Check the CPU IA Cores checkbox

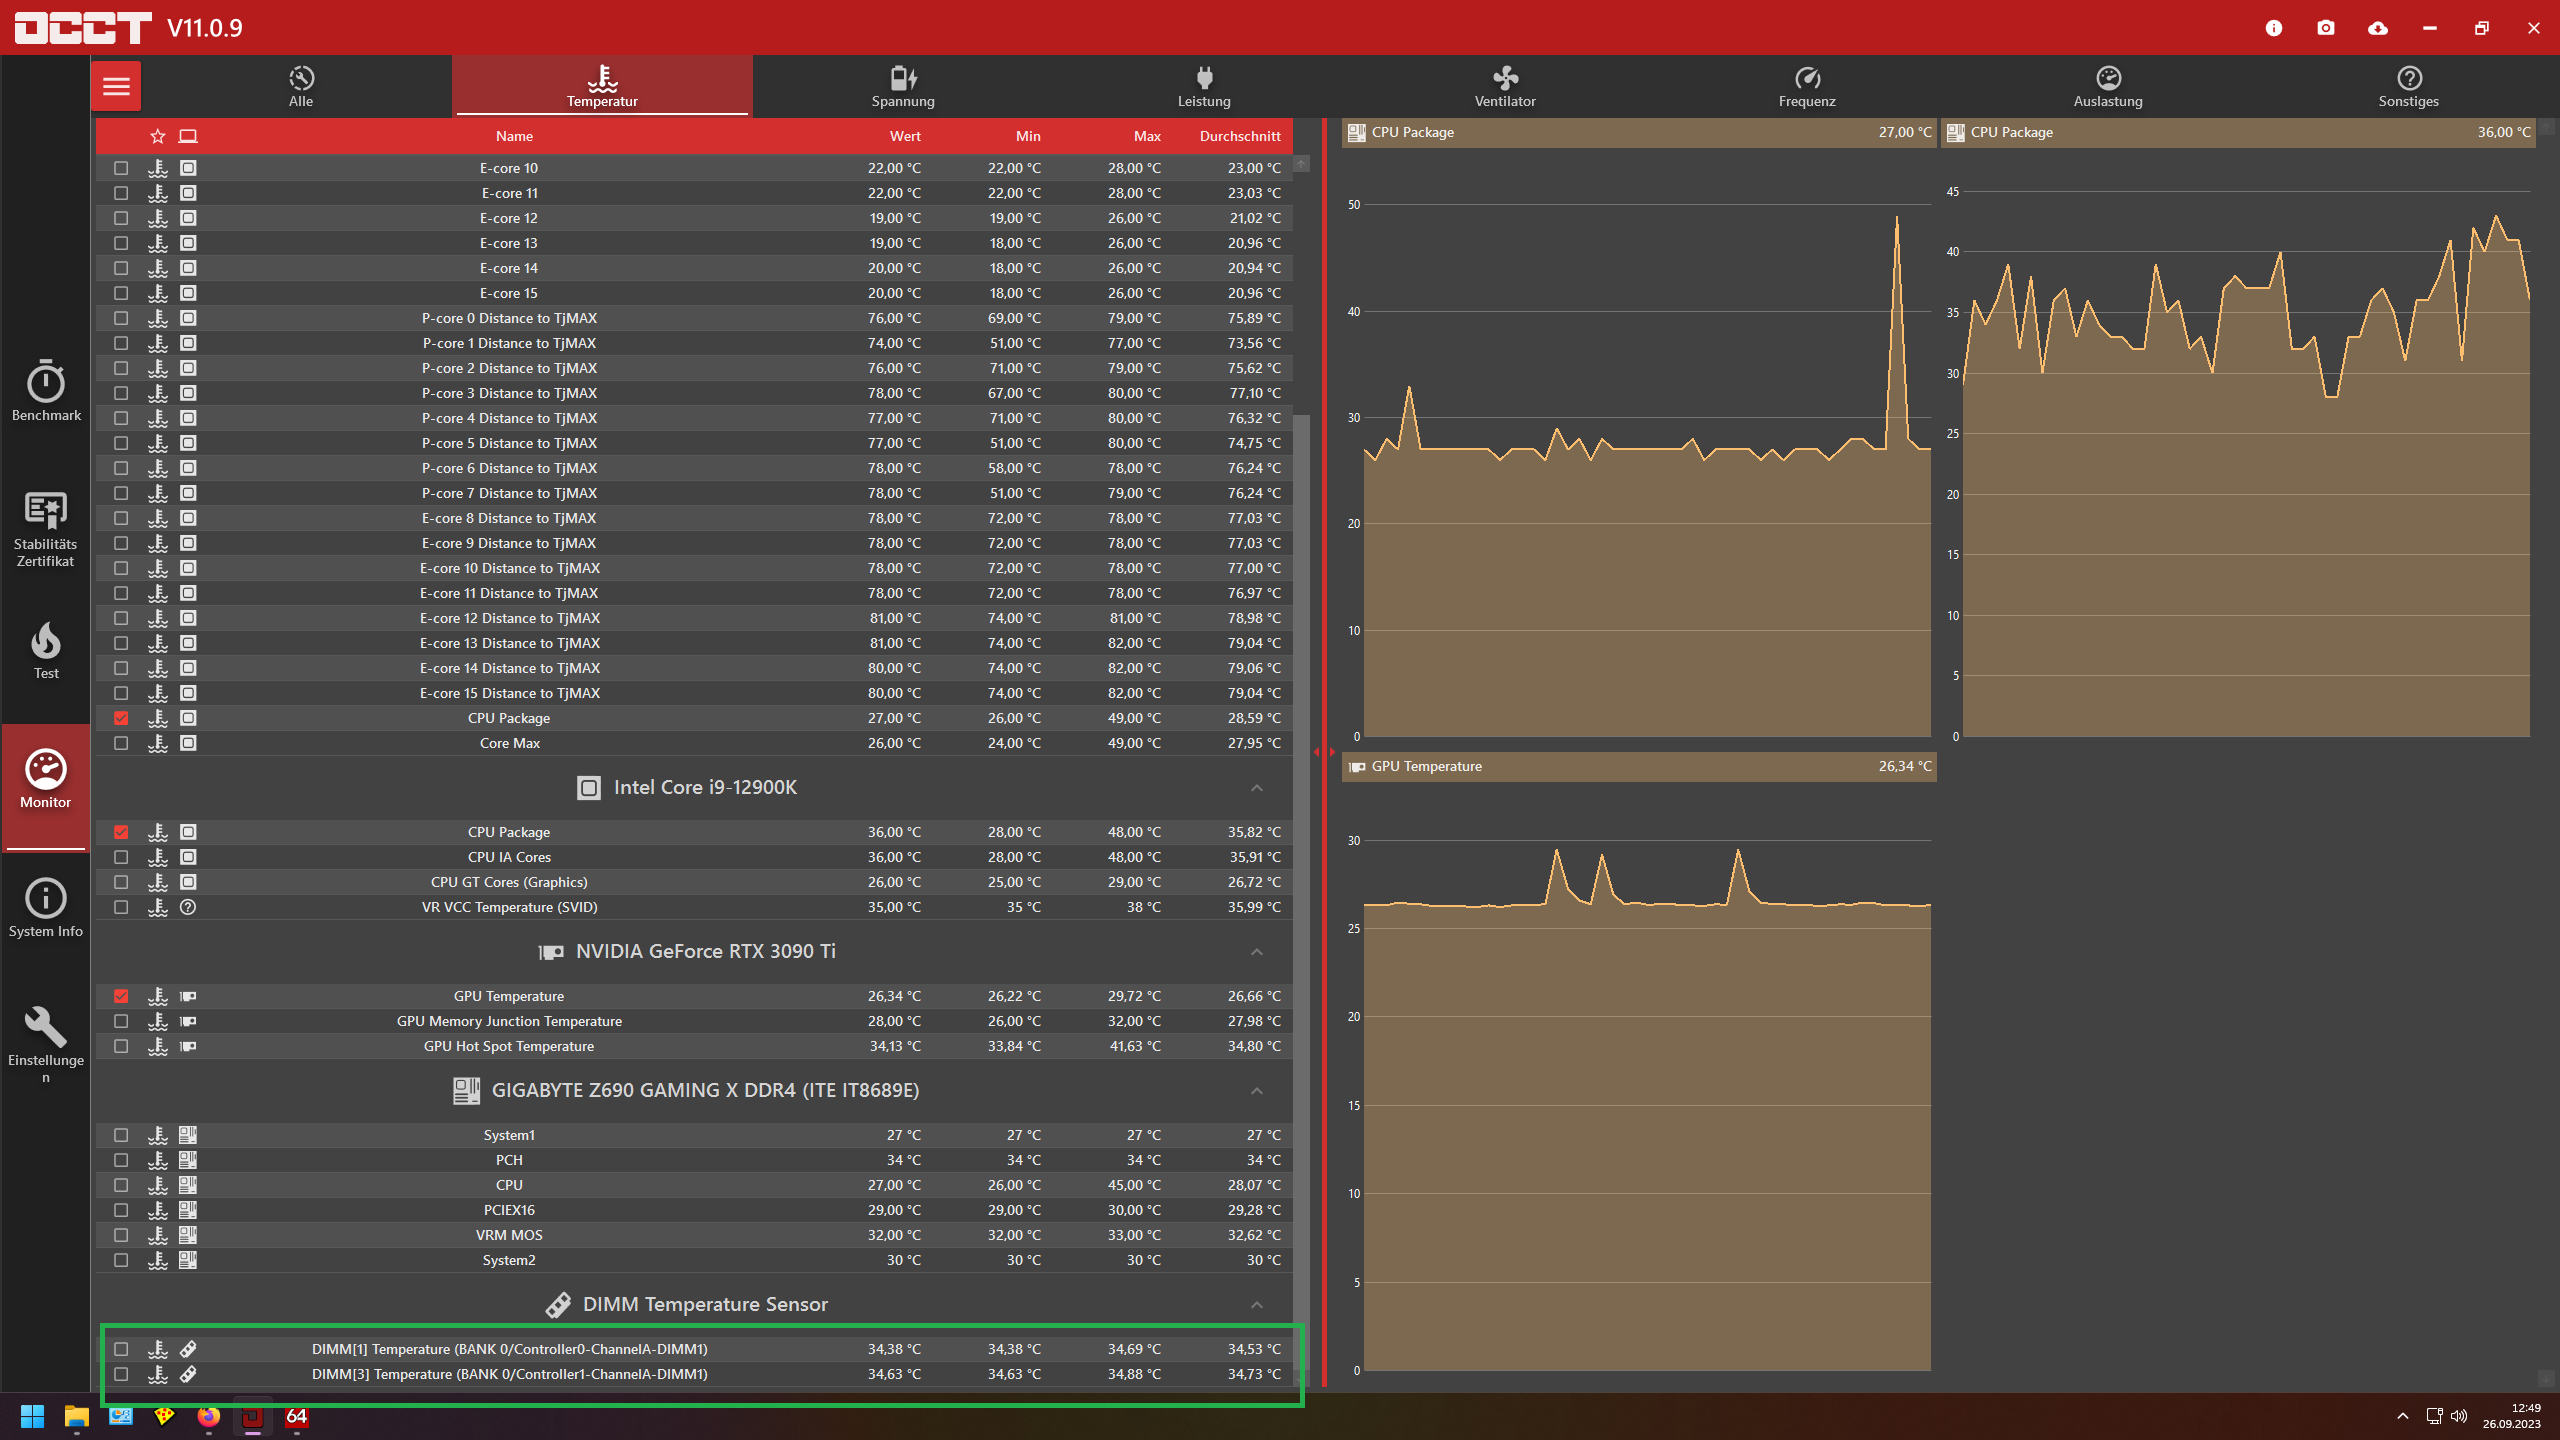(x=121, y=857)
